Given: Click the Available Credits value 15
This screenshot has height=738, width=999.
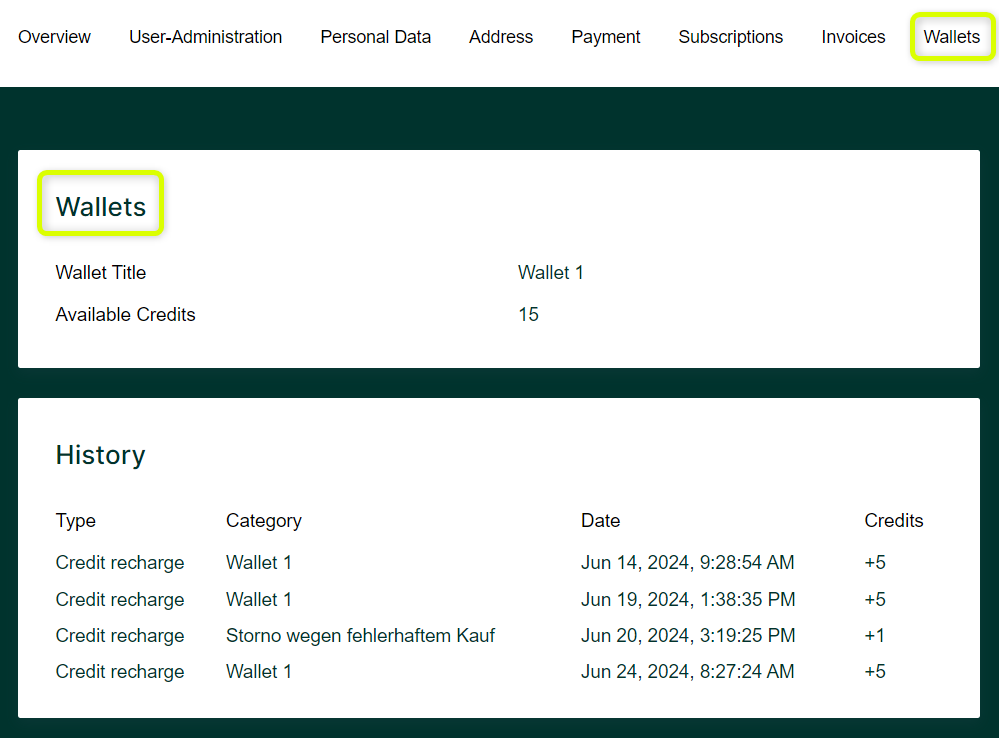Looking at the screenshot, I should click(528, 314).
